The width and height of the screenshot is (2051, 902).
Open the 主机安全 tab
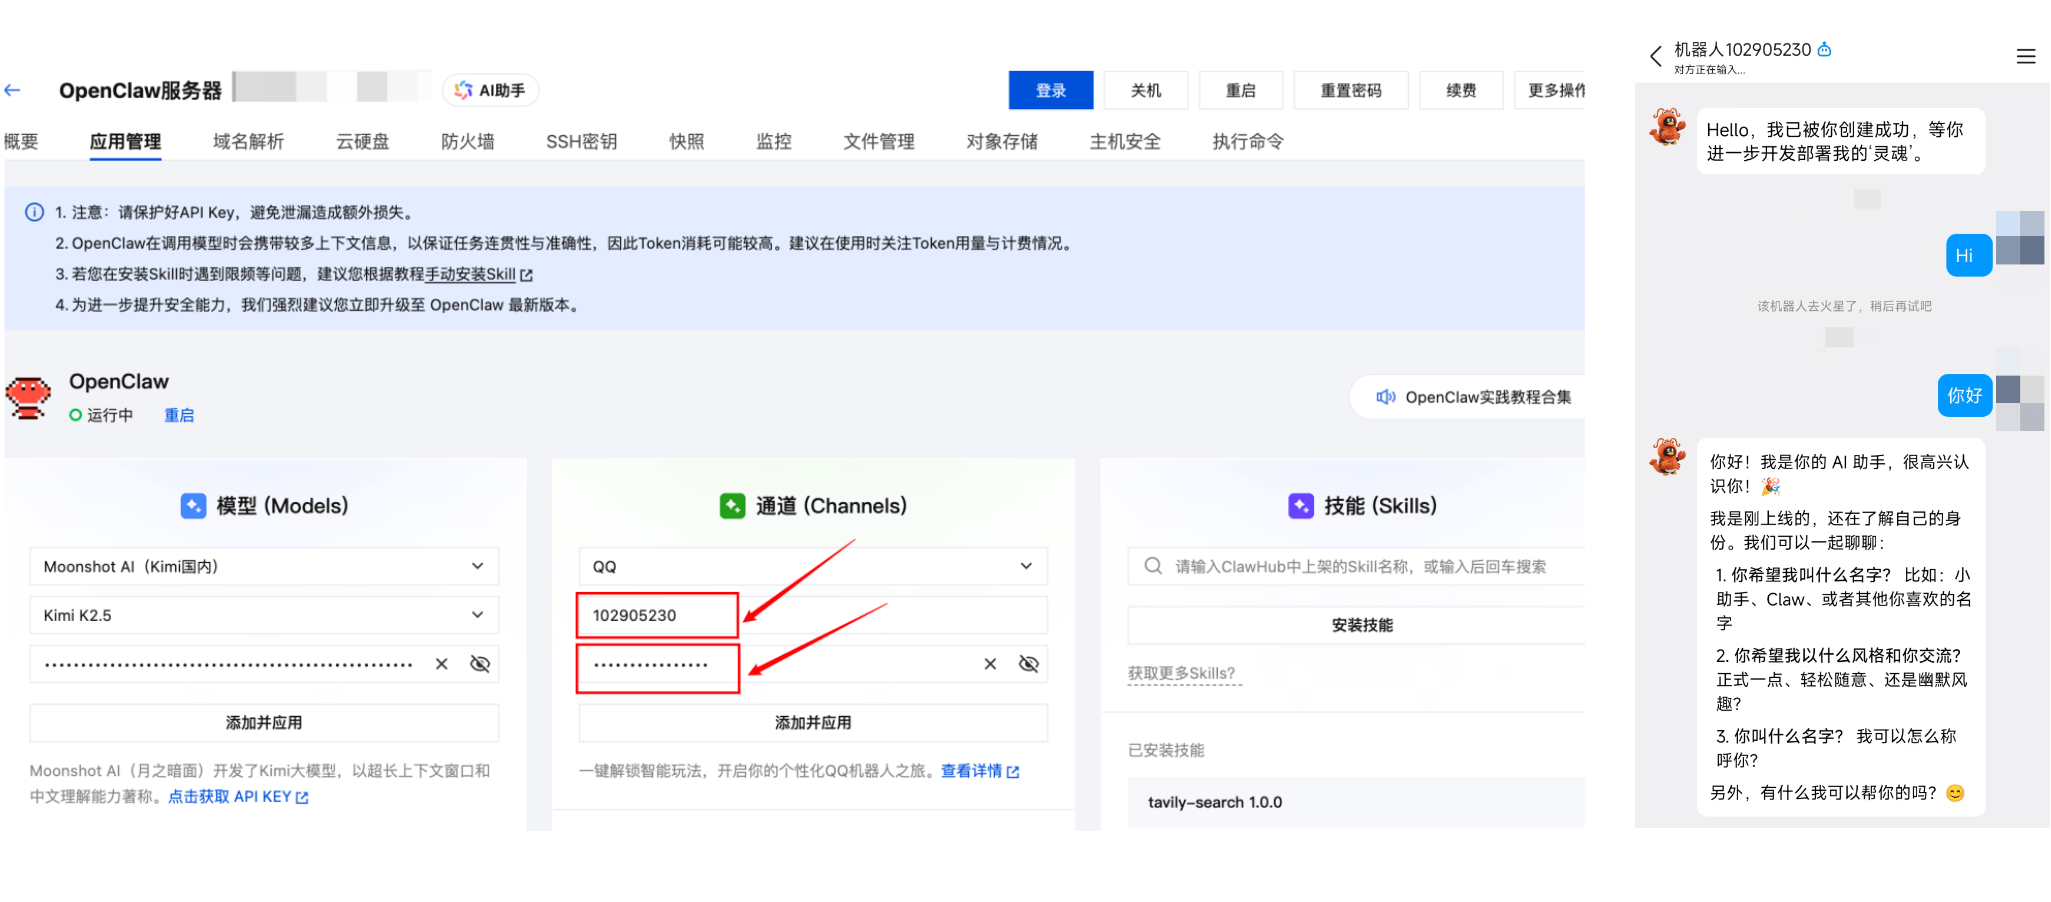click(x=1125, y=141)
